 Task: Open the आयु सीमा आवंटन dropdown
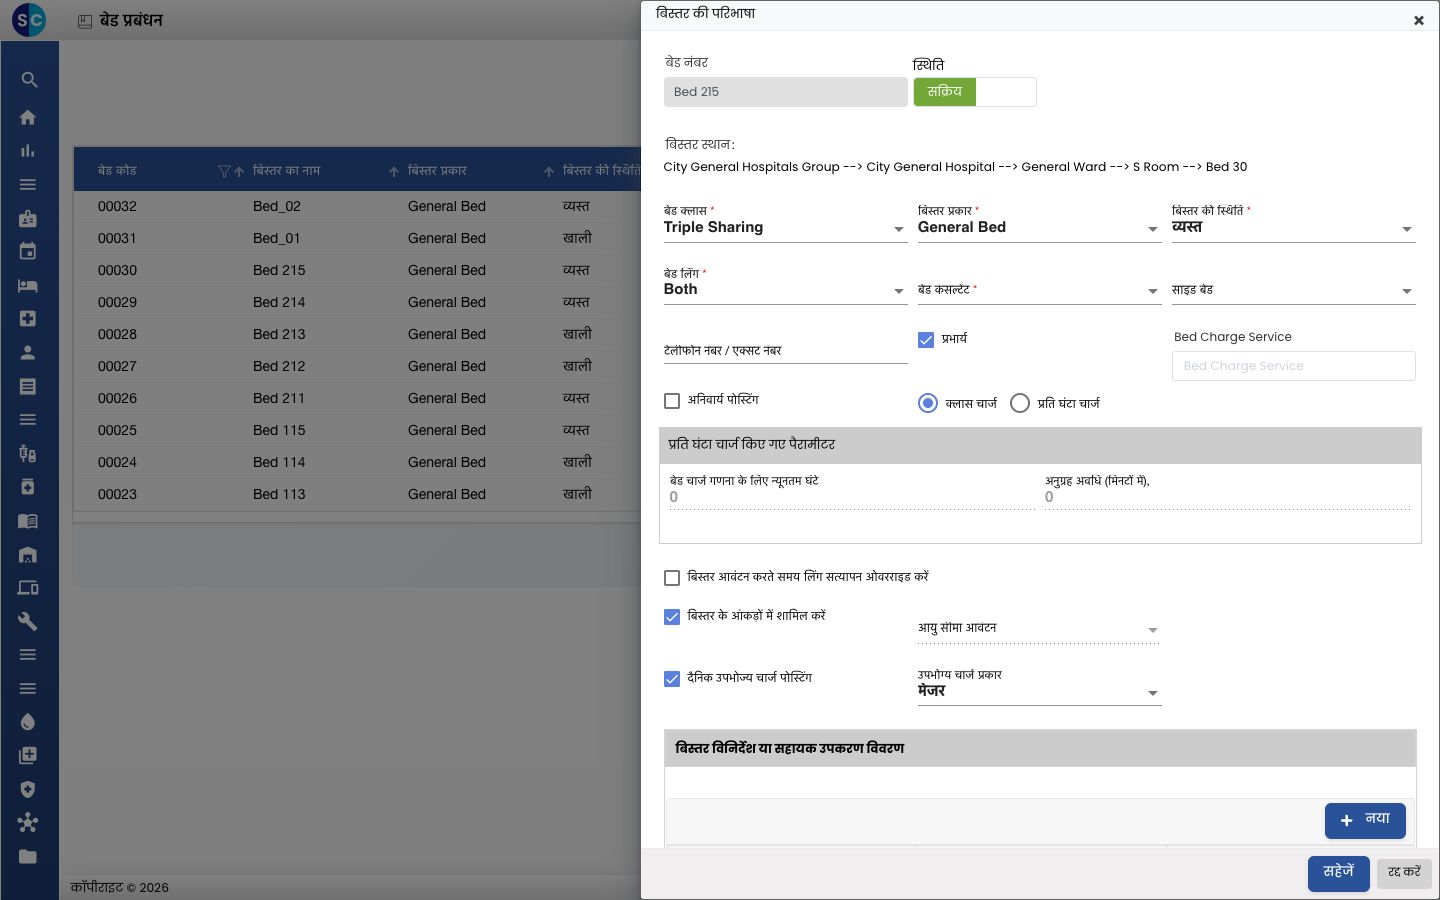pyautogui.click(x=1040, y=629)
